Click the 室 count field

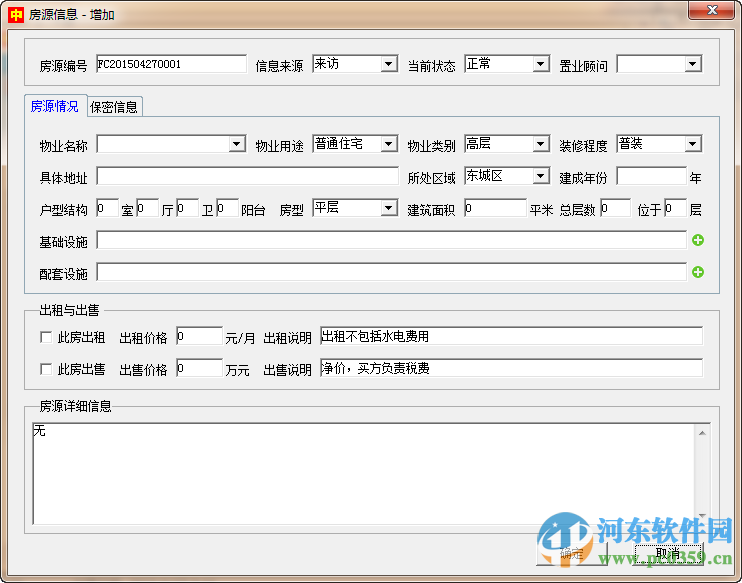pos(107,208)
